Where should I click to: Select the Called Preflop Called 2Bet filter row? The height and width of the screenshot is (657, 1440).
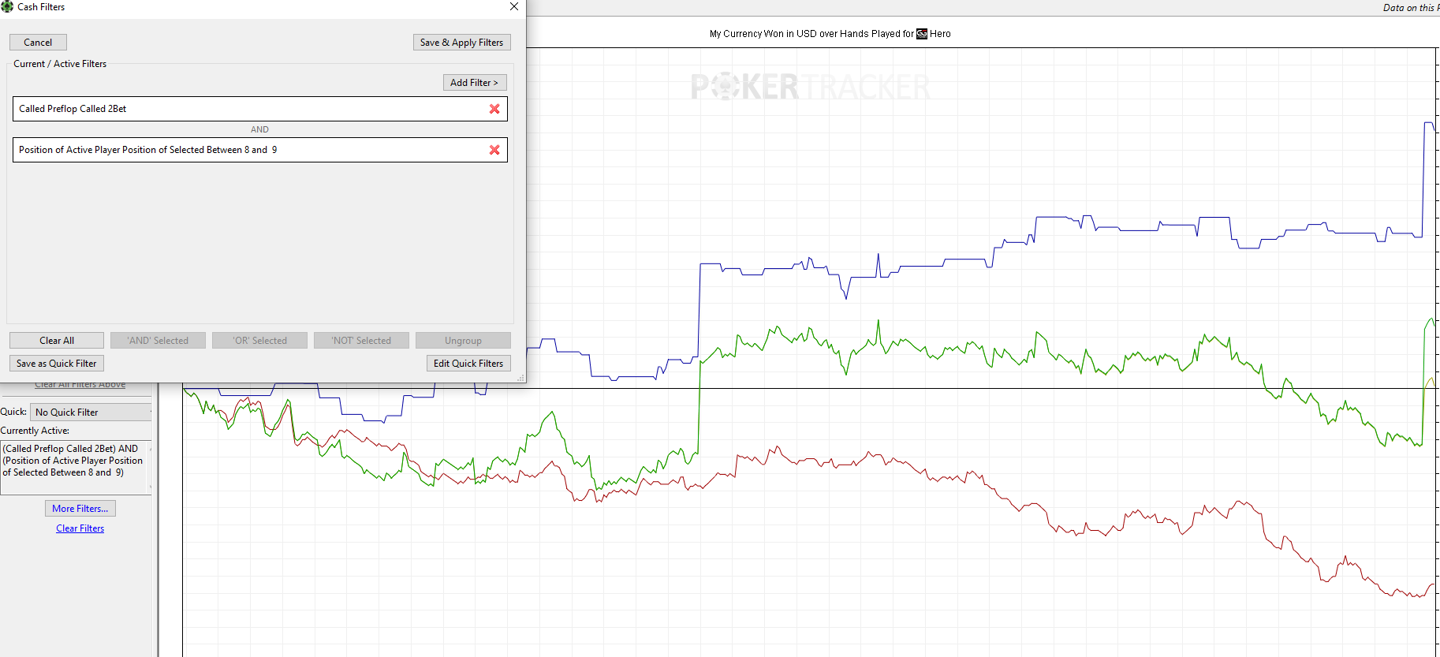click(x=240, y=109)
